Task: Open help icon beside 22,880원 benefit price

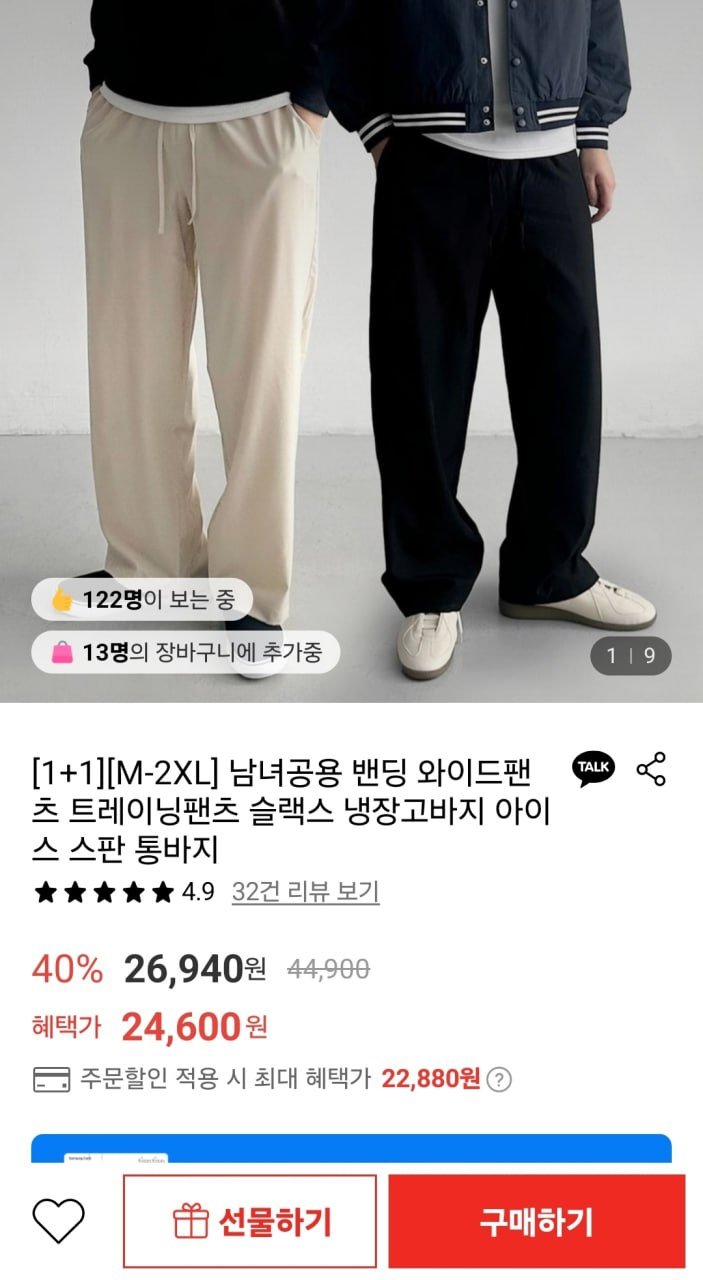Action: pos(499,1080)
